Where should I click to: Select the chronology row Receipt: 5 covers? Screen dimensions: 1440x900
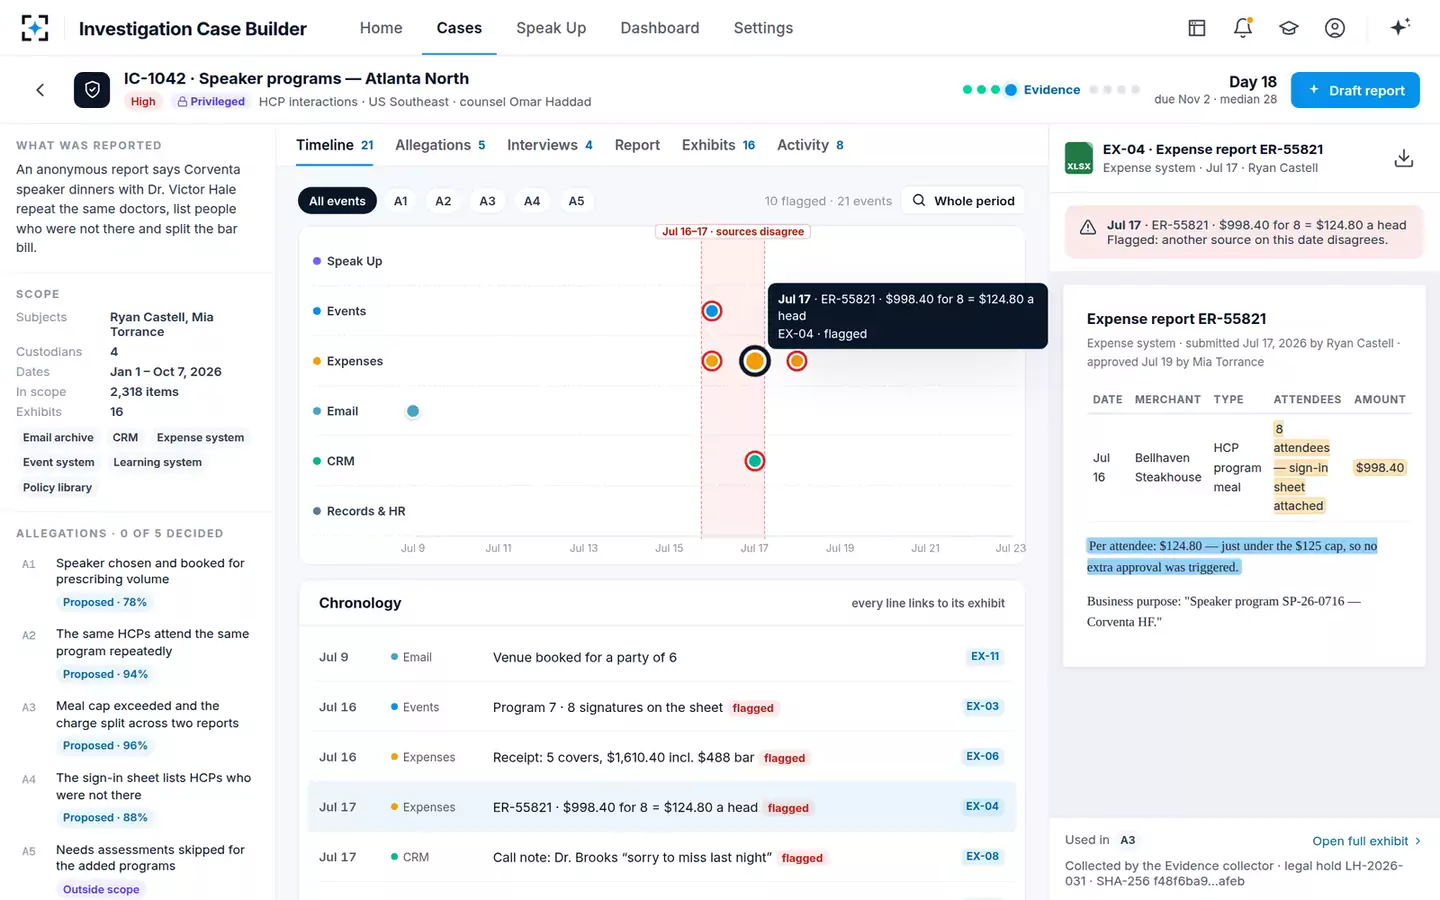pos(662,757)
